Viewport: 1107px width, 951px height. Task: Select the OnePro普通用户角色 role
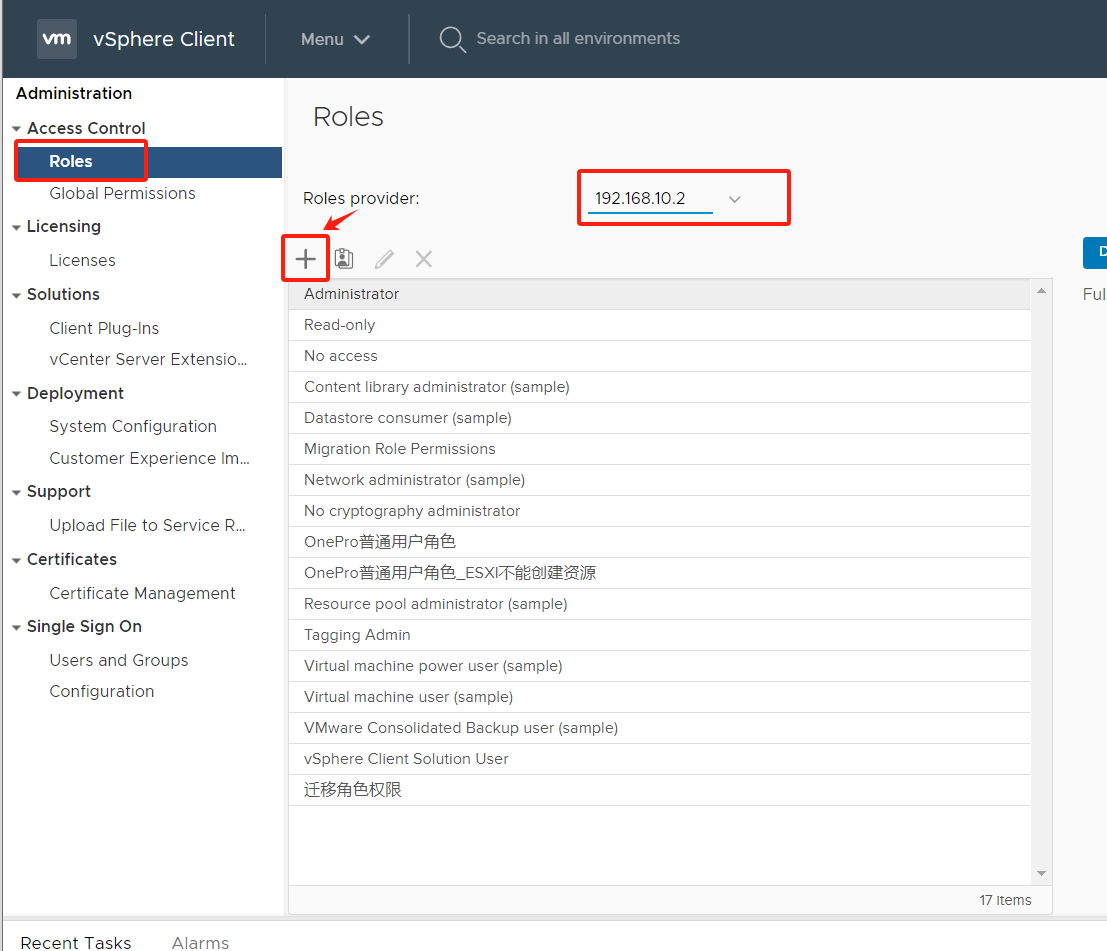659,542
